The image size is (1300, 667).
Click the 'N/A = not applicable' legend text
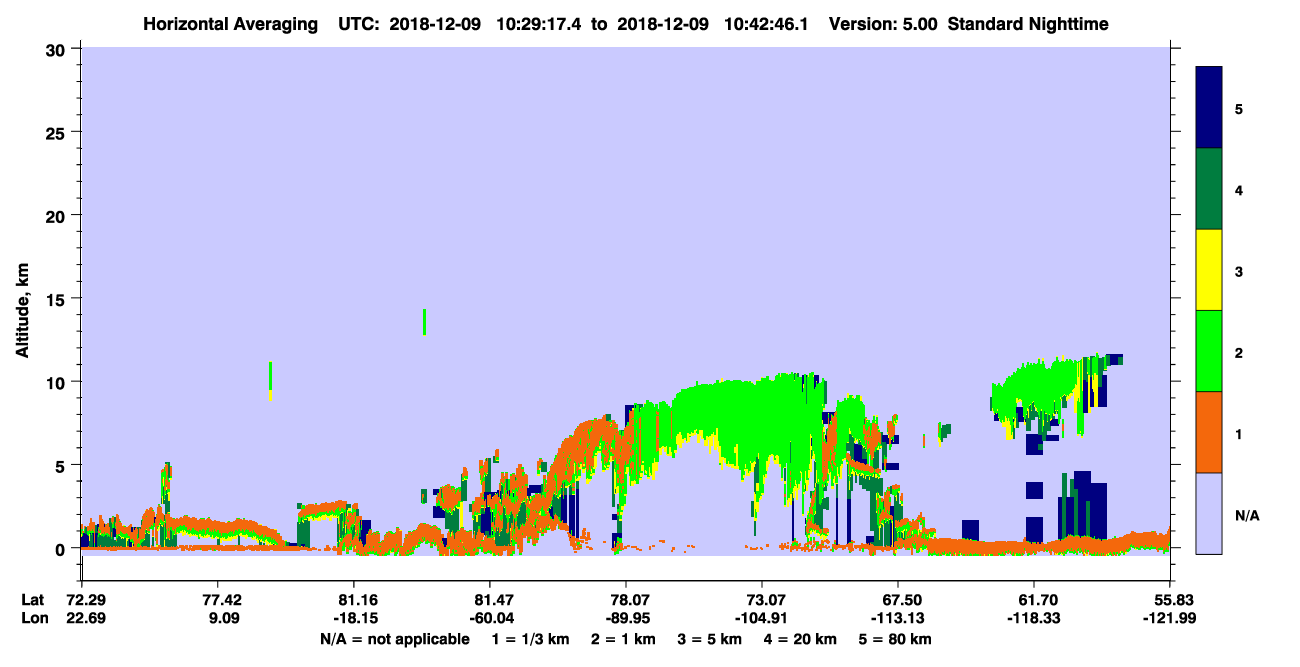(394, 639)
